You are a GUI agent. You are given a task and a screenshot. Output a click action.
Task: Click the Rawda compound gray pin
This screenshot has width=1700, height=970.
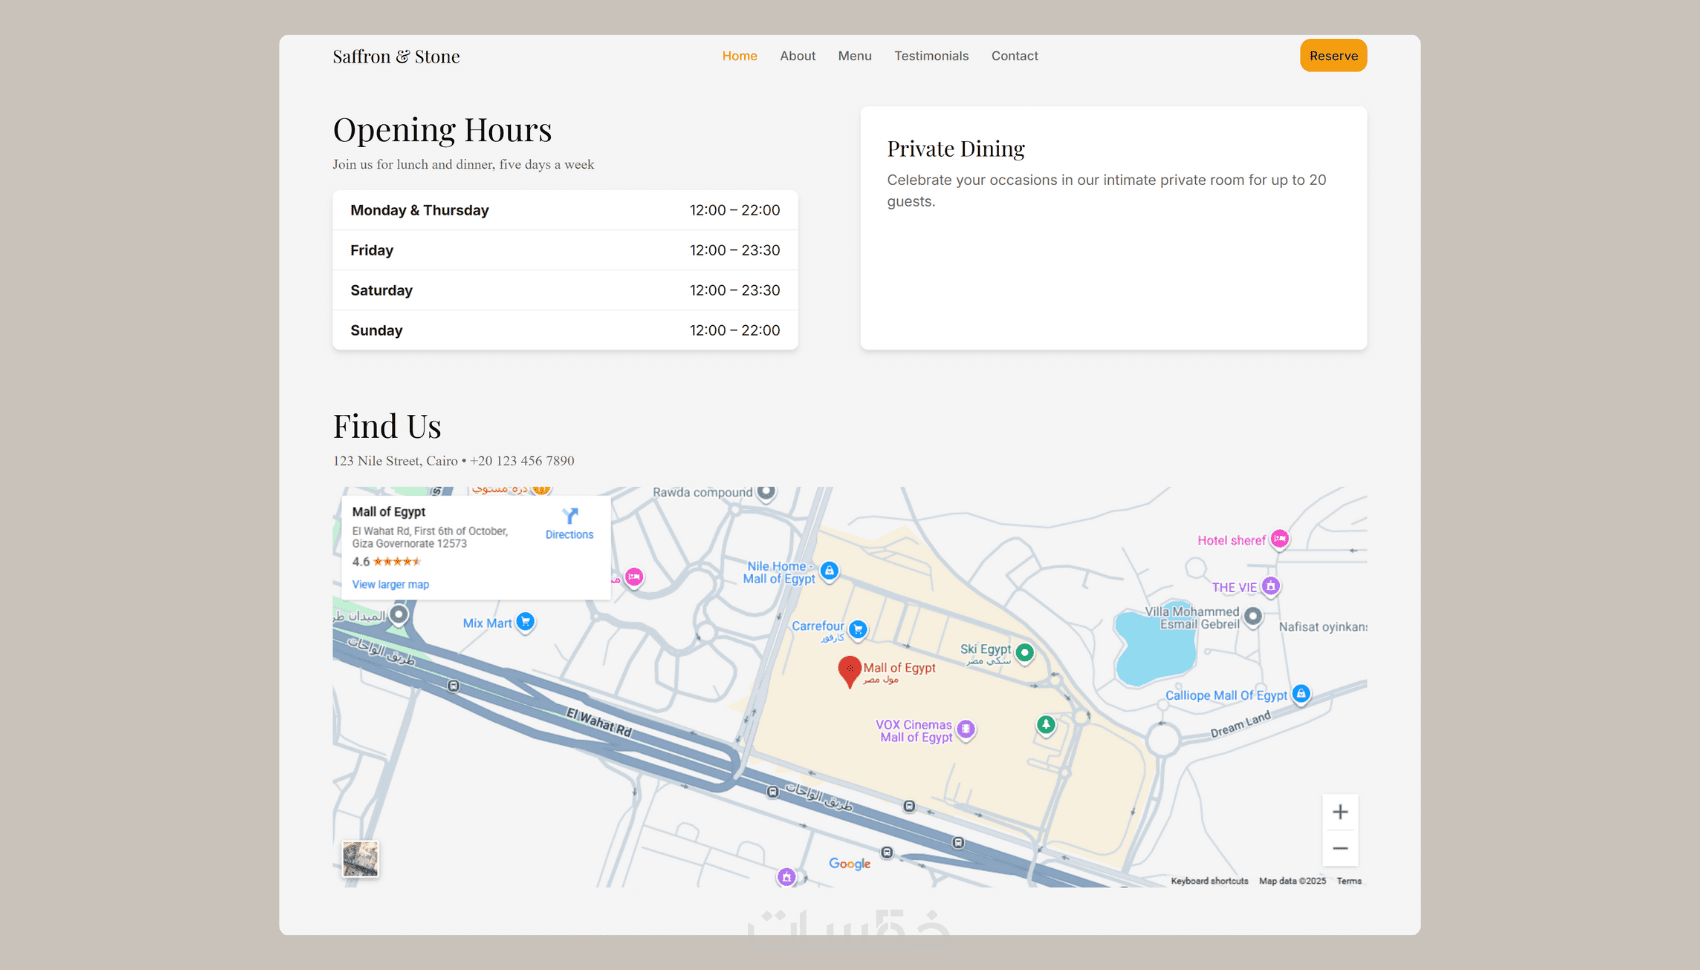point(766,491)
